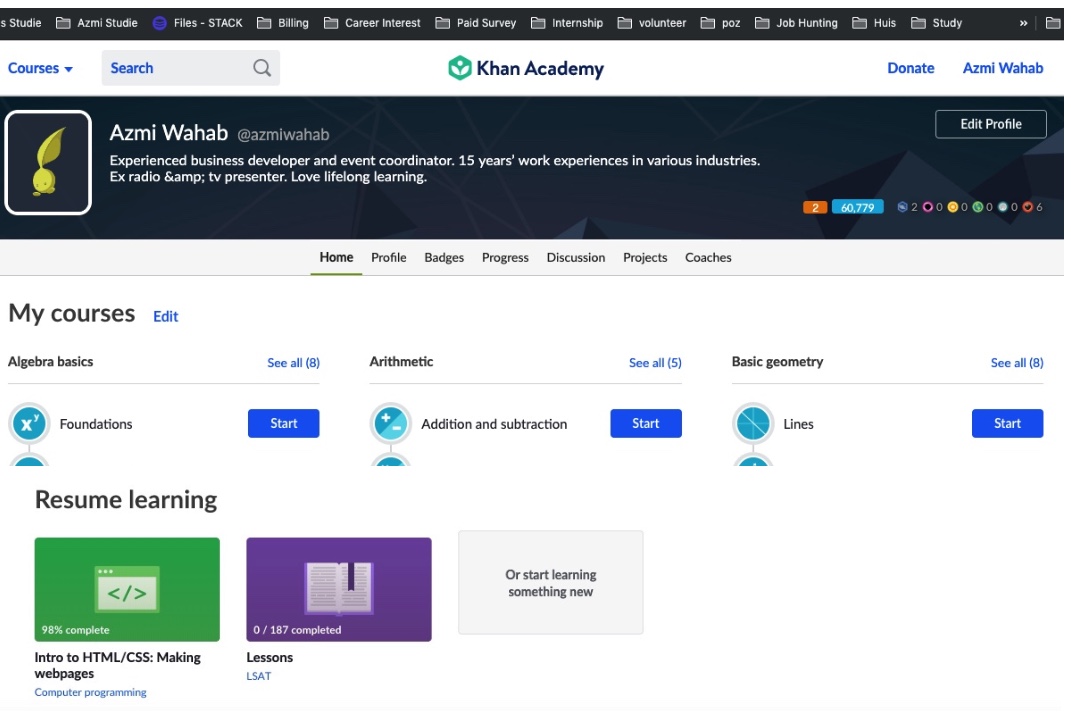This screenshot has height=713, width=1071.
Task: Click the Algebra basics course heading
Action: point(51,362)
